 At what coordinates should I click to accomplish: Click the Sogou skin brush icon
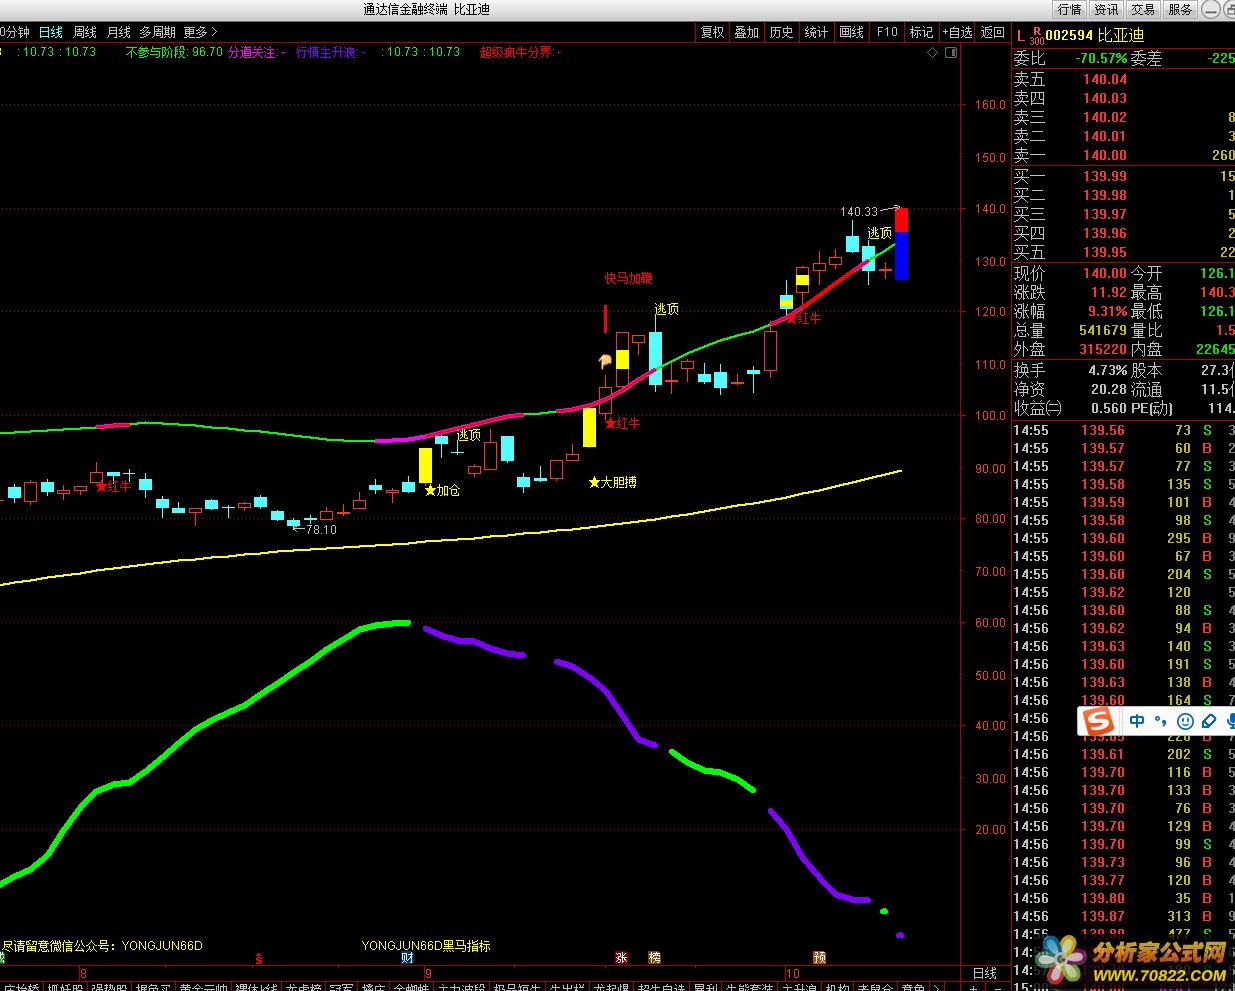[1208, 721]
